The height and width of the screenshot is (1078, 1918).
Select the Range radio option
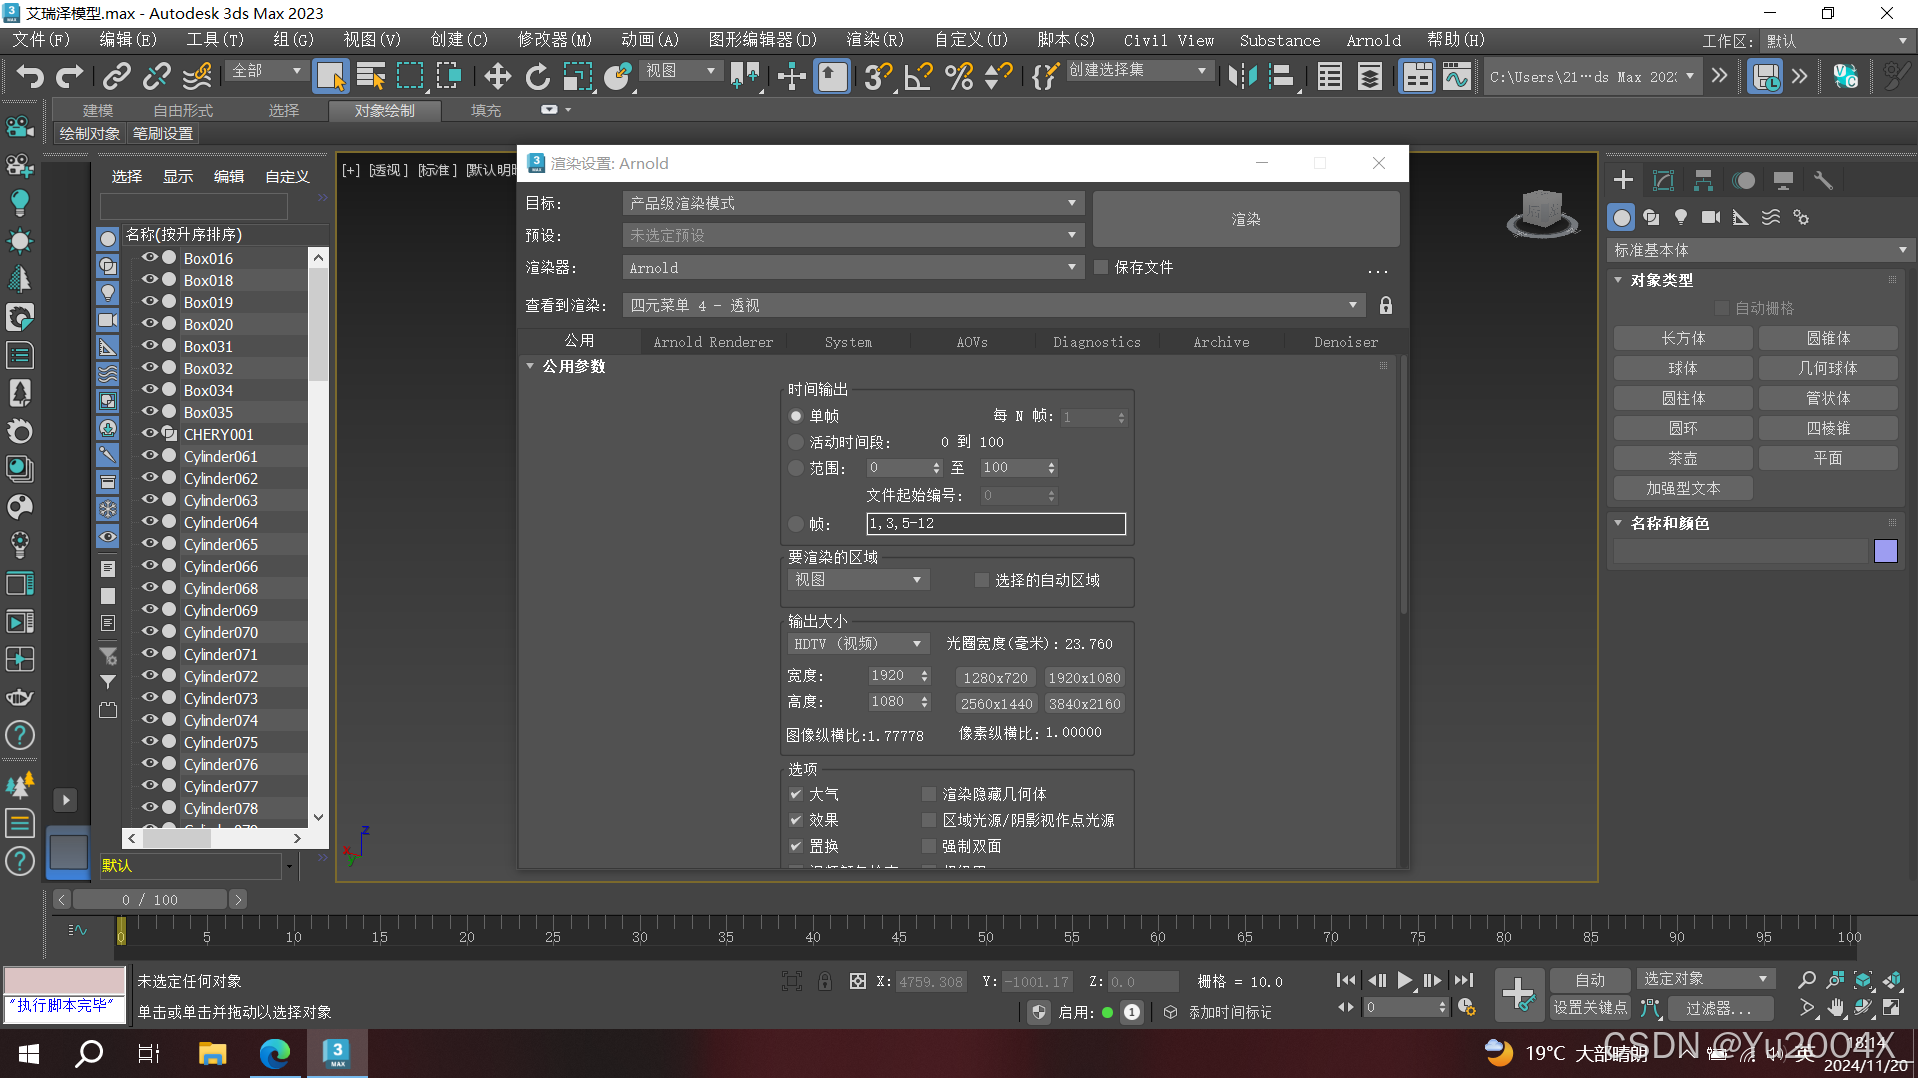point(796,468)
